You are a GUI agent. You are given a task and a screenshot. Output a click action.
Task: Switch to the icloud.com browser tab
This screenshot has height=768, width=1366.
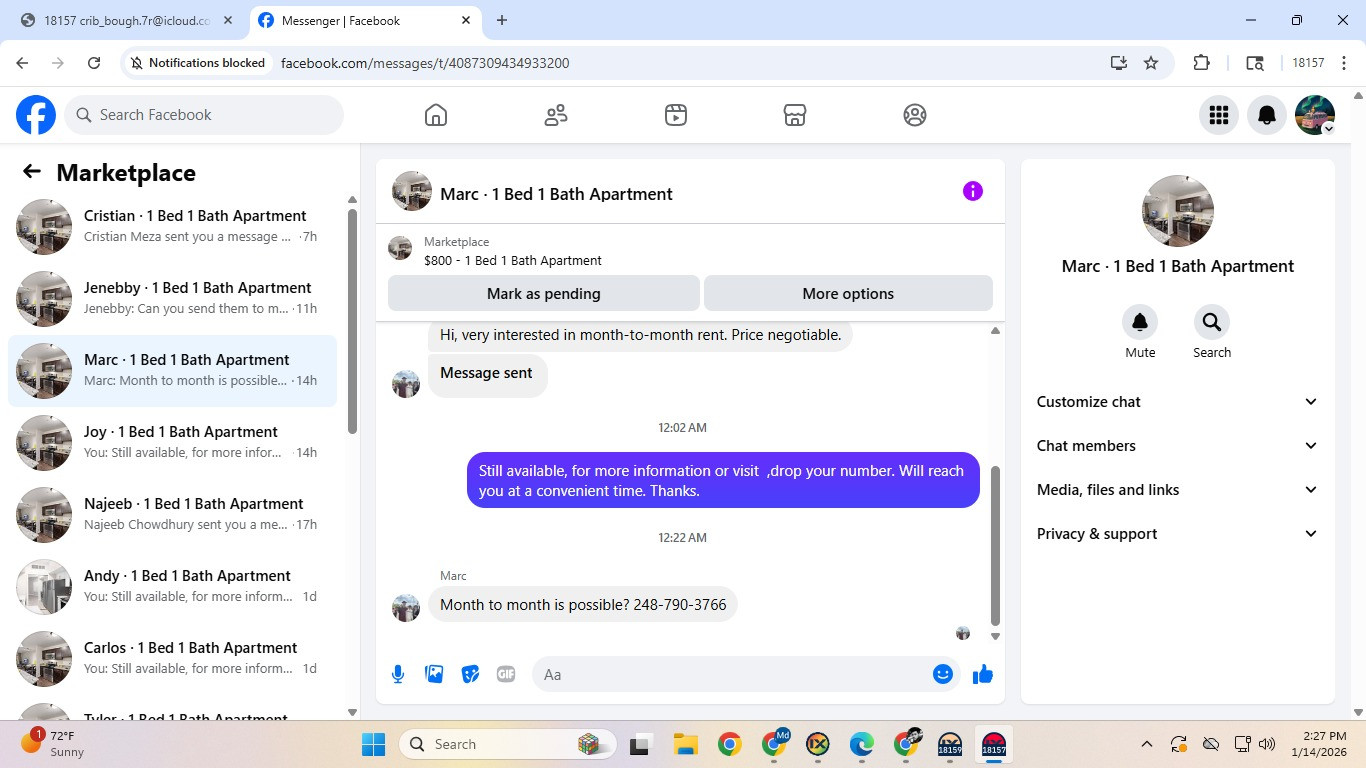tap(127, 20)
